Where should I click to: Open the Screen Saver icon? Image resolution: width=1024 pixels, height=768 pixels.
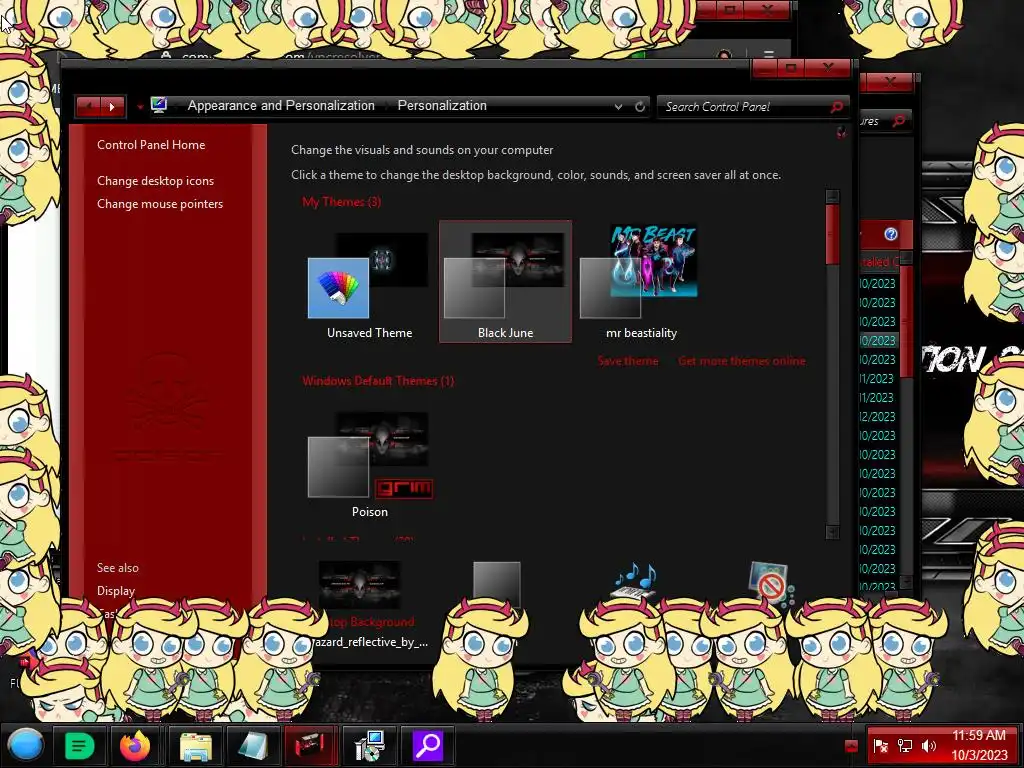click(771, 583)
